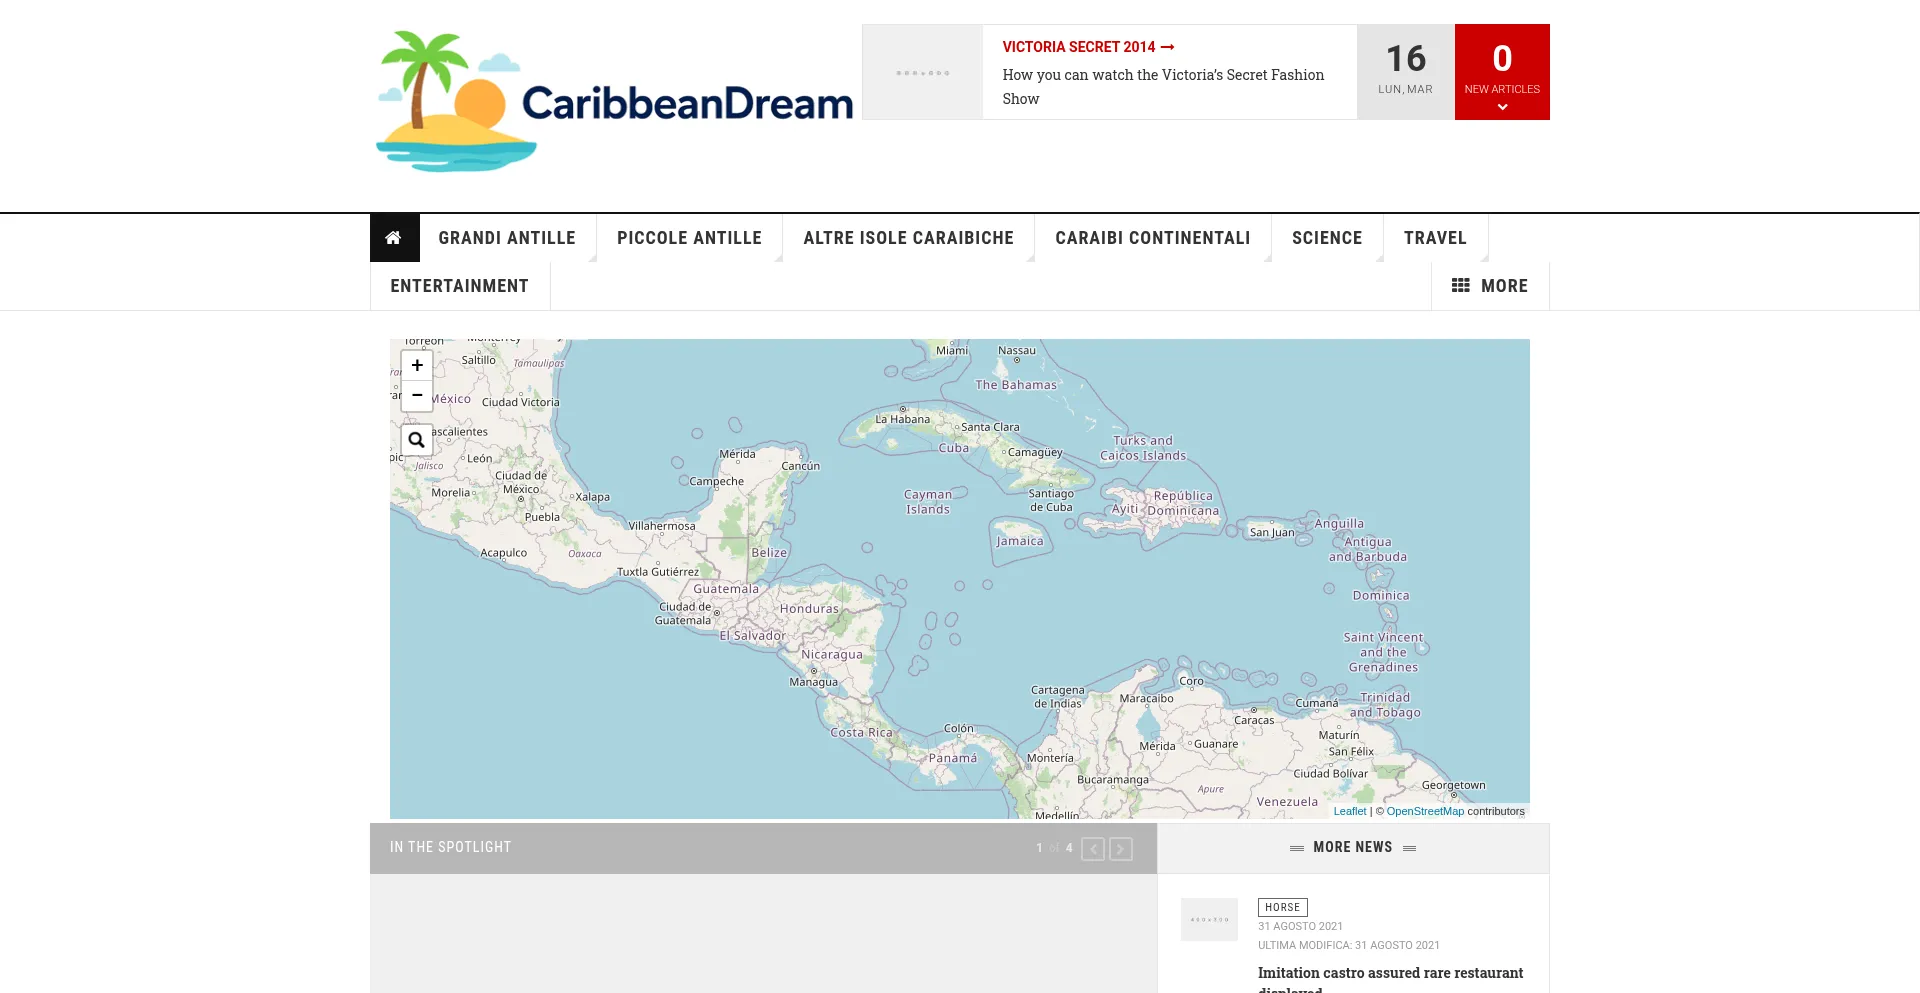Click the thumbnail beside the HORSE article
The height and width of the screenshot is (993, 1920).
pyautogui.click(x=1209, y=919)
